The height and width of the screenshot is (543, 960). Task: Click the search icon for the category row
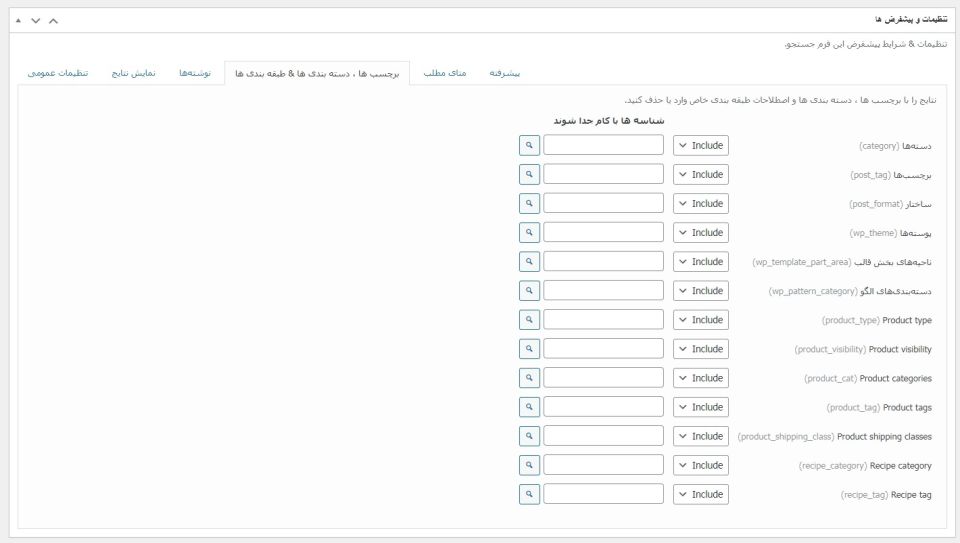coord(530,145)
